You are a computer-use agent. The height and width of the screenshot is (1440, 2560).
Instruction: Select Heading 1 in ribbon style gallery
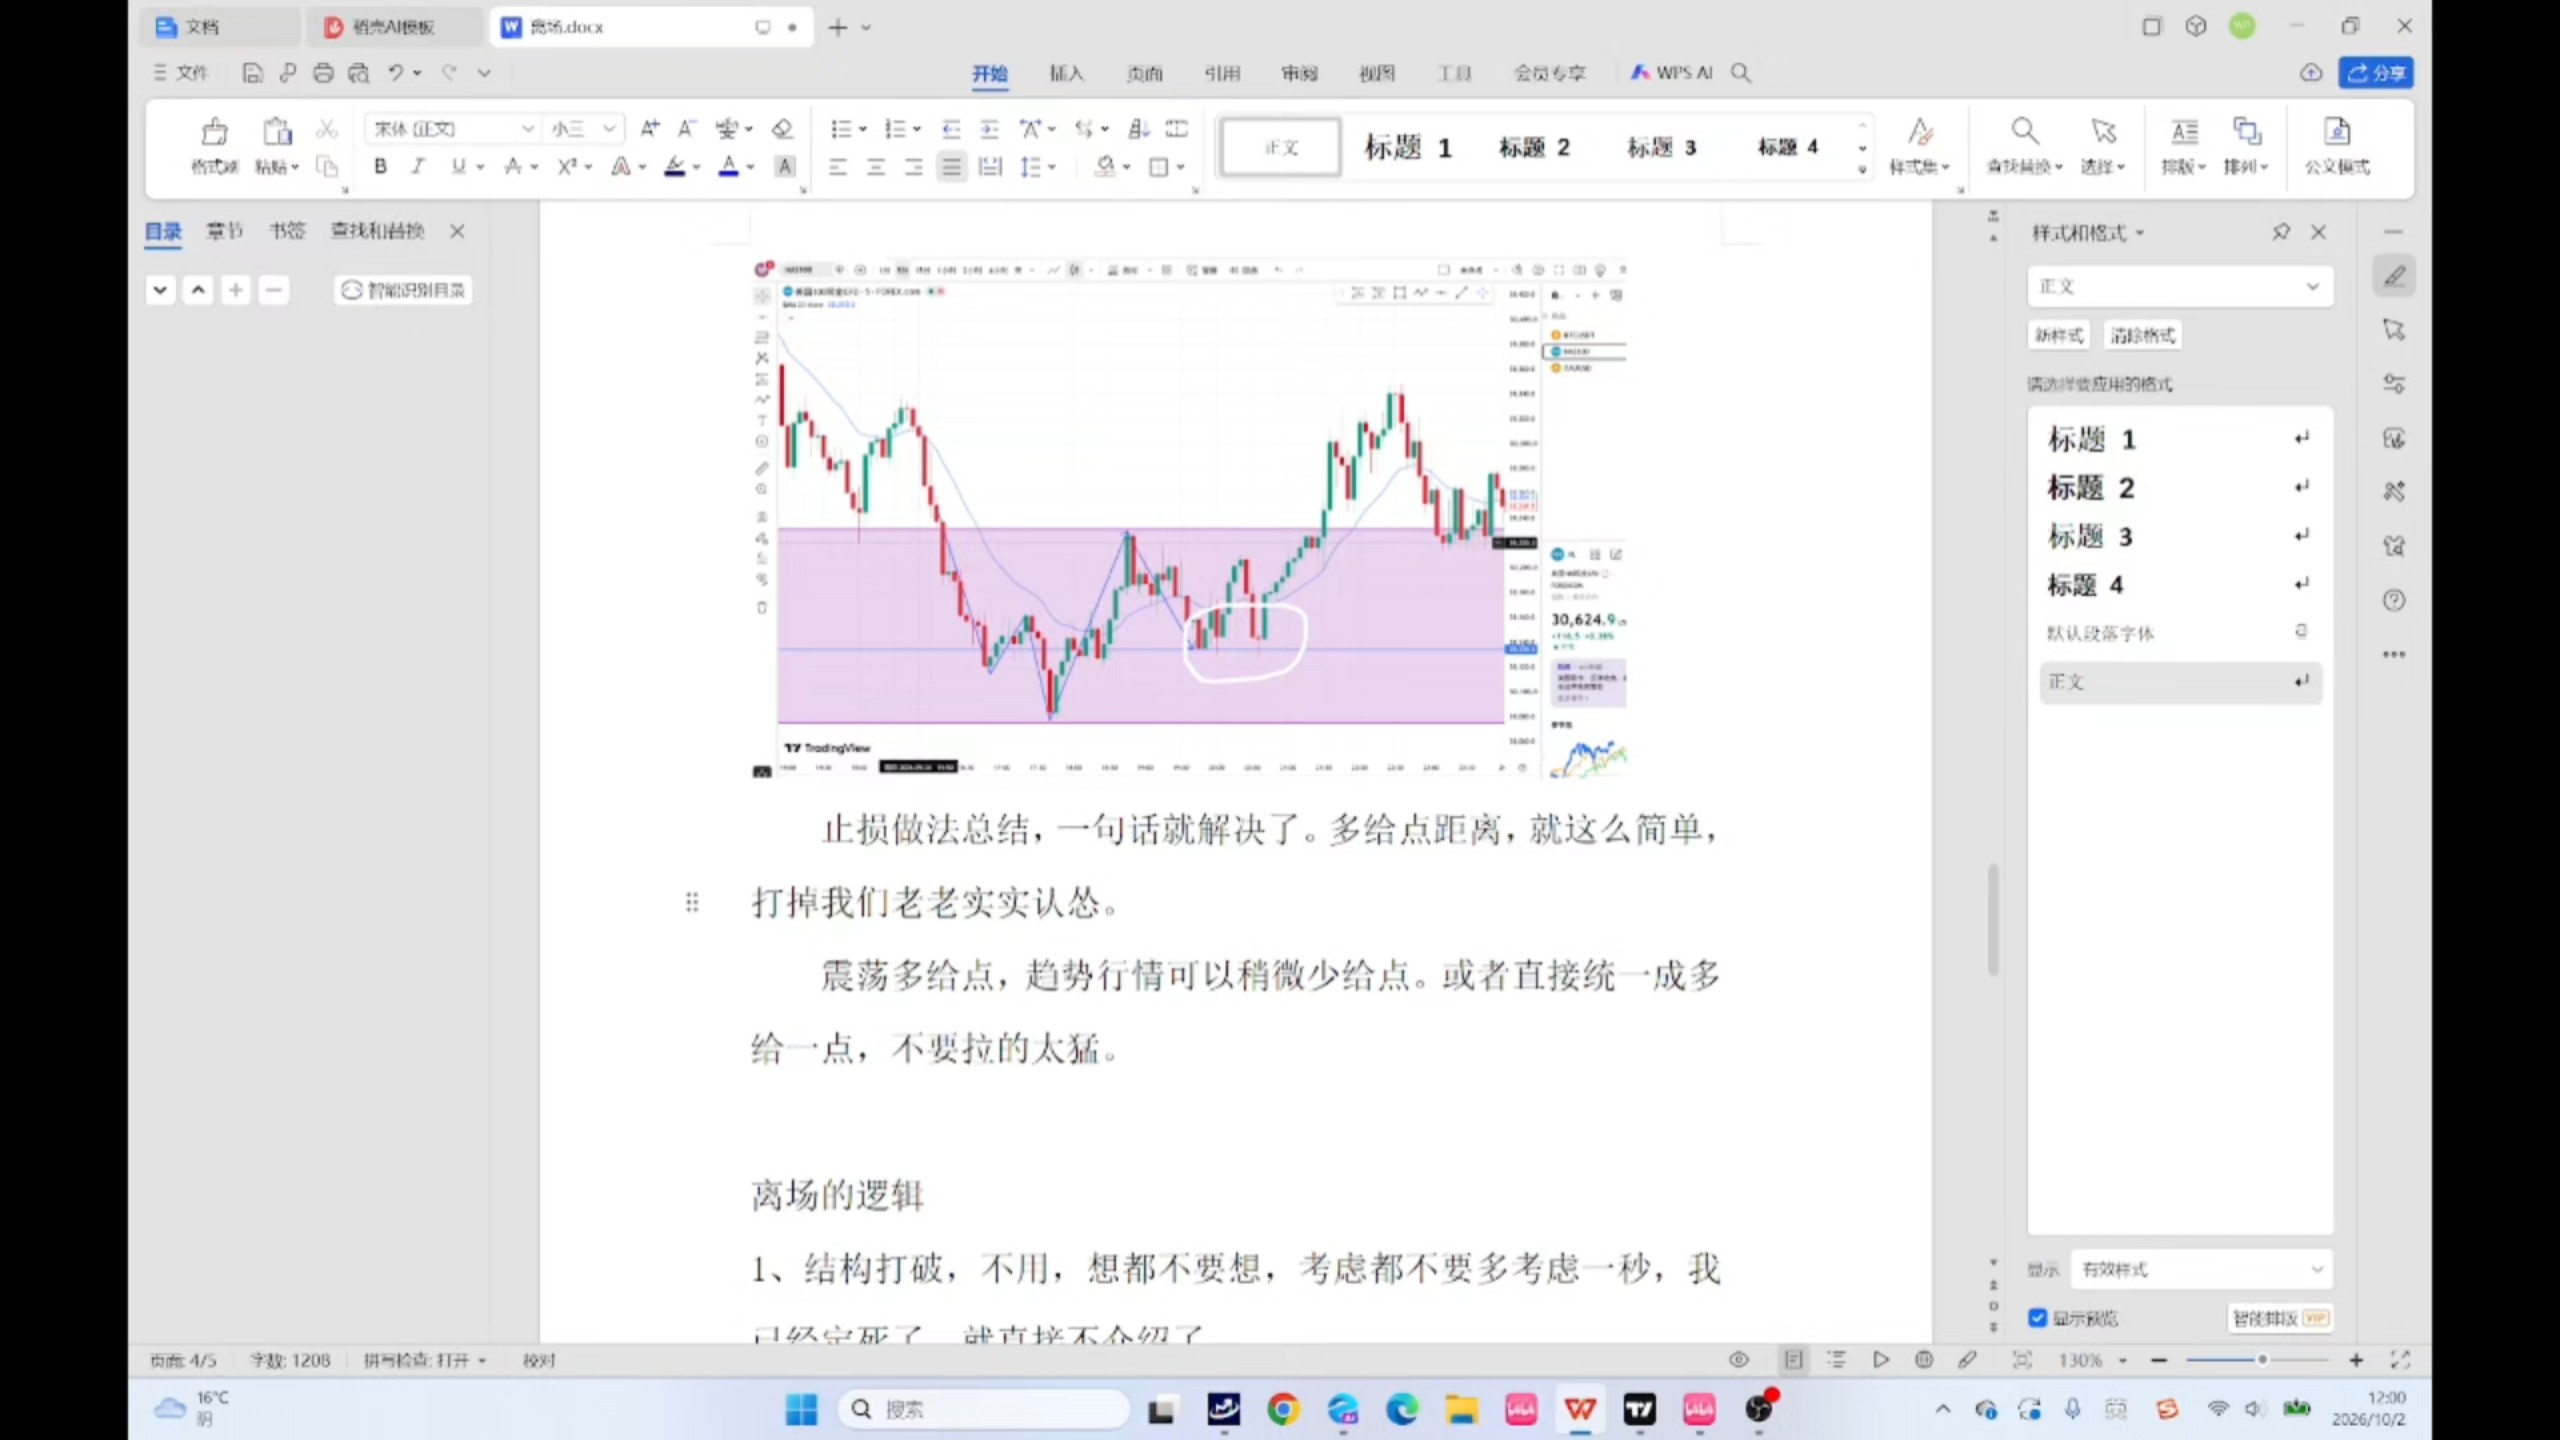(x=1408, y=147)
